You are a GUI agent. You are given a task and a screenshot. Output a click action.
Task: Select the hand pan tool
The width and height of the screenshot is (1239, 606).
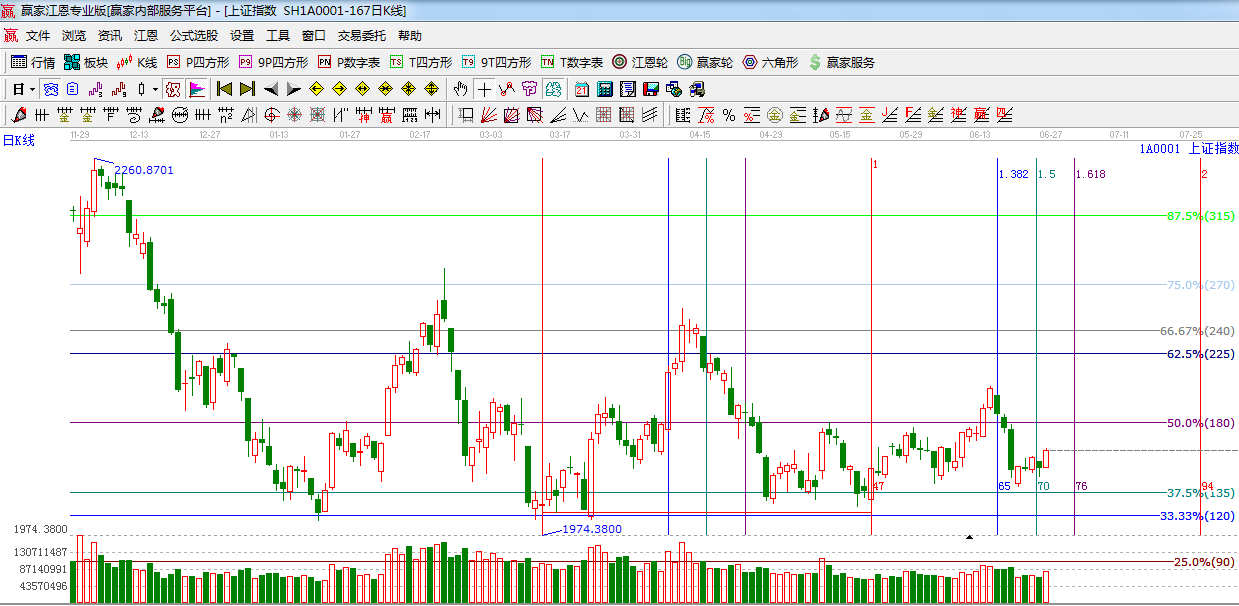(460, 89)
